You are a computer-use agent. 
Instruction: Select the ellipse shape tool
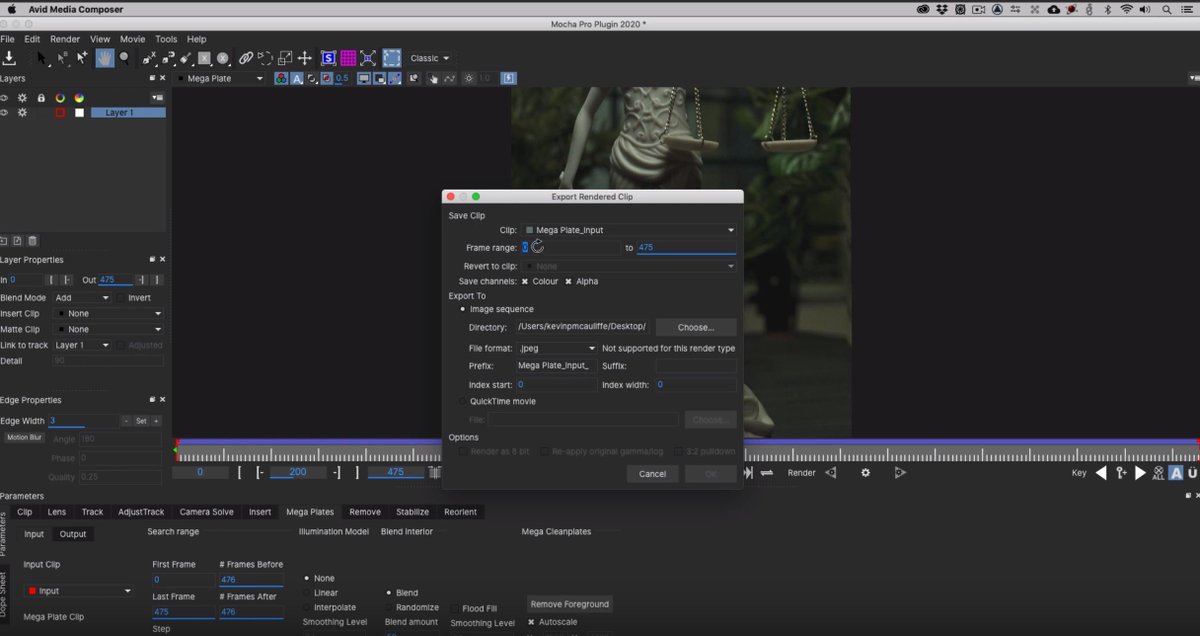[x=222, y=58]
